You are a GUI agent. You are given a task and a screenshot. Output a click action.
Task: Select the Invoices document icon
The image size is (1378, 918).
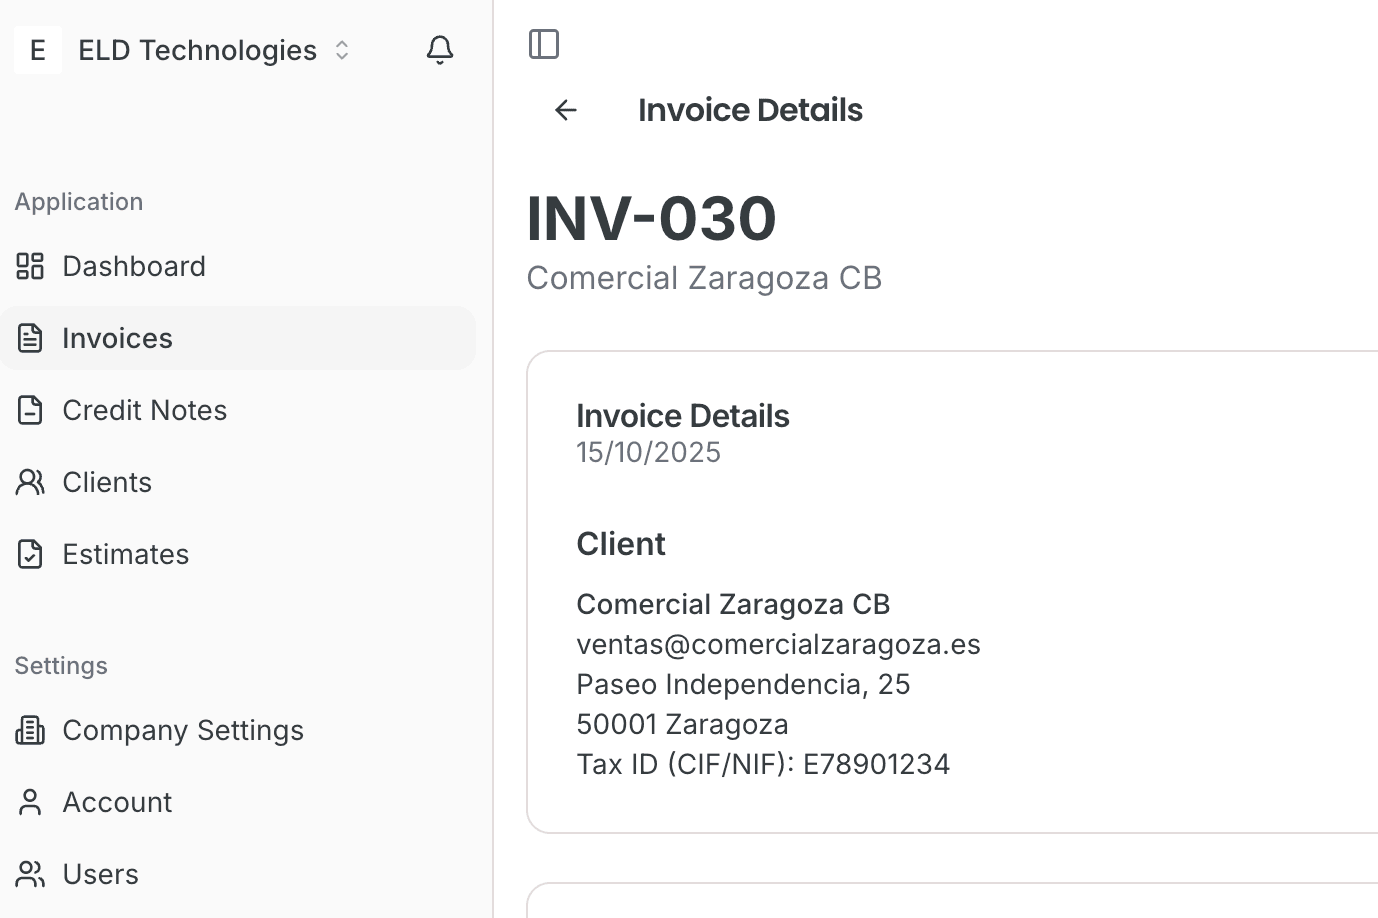(28, 338)
